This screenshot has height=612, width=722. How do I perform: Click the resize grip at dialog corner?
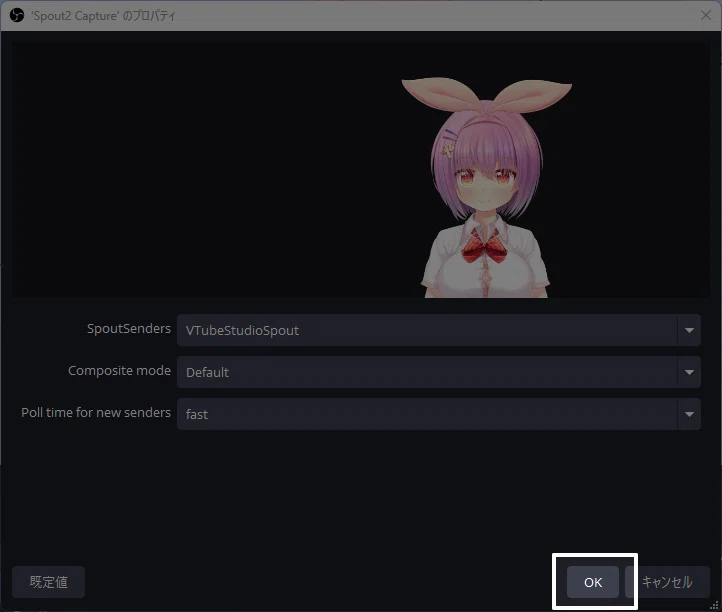715,606
